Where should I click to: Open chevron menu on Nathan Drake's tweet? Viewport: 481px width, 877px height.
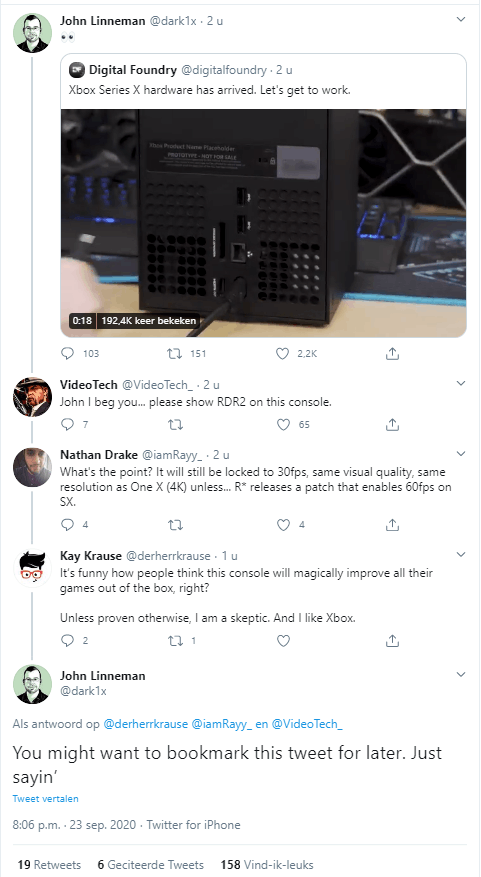click(461, 454)
